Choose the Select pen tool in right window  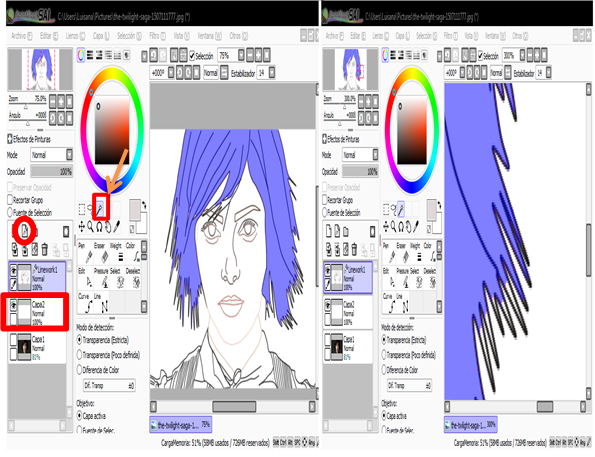417,278
